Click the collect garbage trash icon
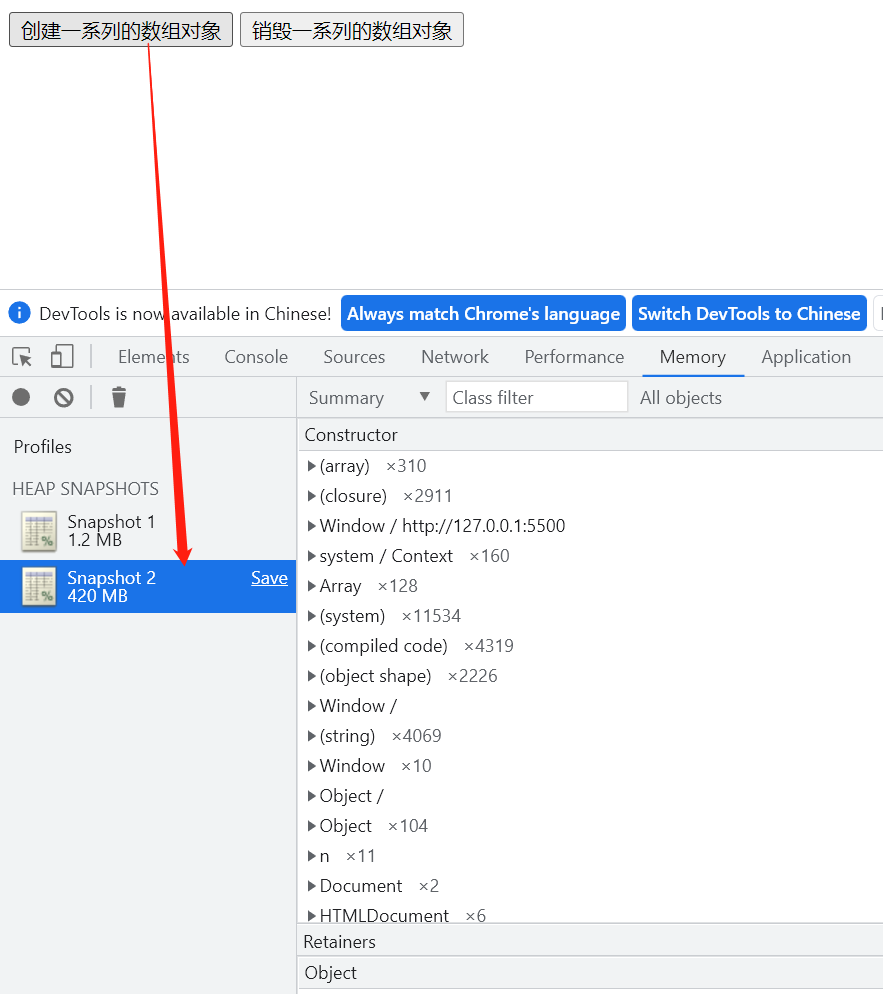The width and height of the screenshot is (883, 994). [119, 398]
